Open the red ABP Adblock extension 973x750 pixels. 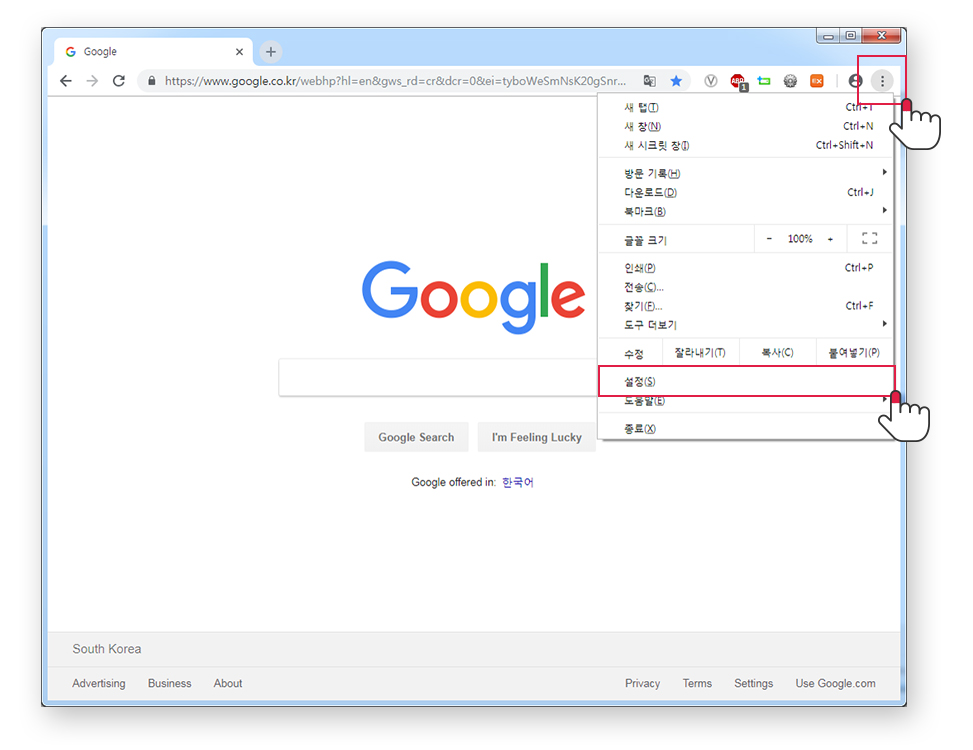click(x=738, y=81)
